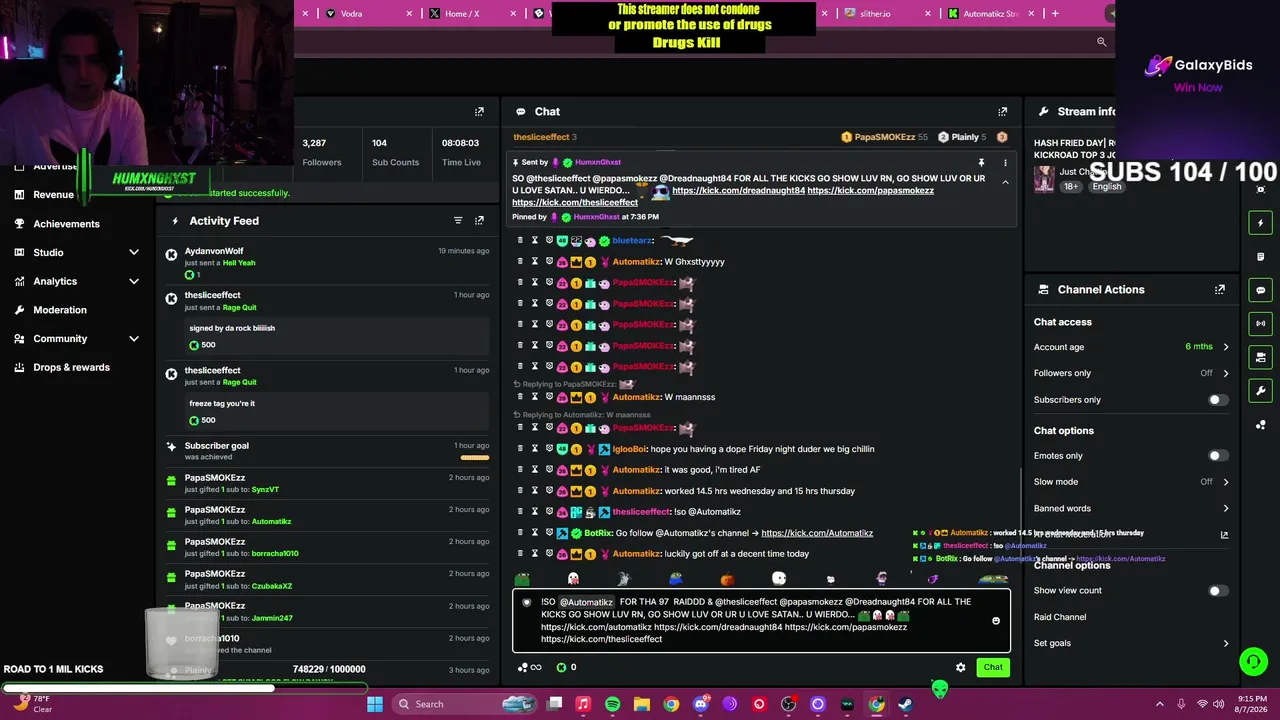Open Discord from the taskbar

click(700, 704)
